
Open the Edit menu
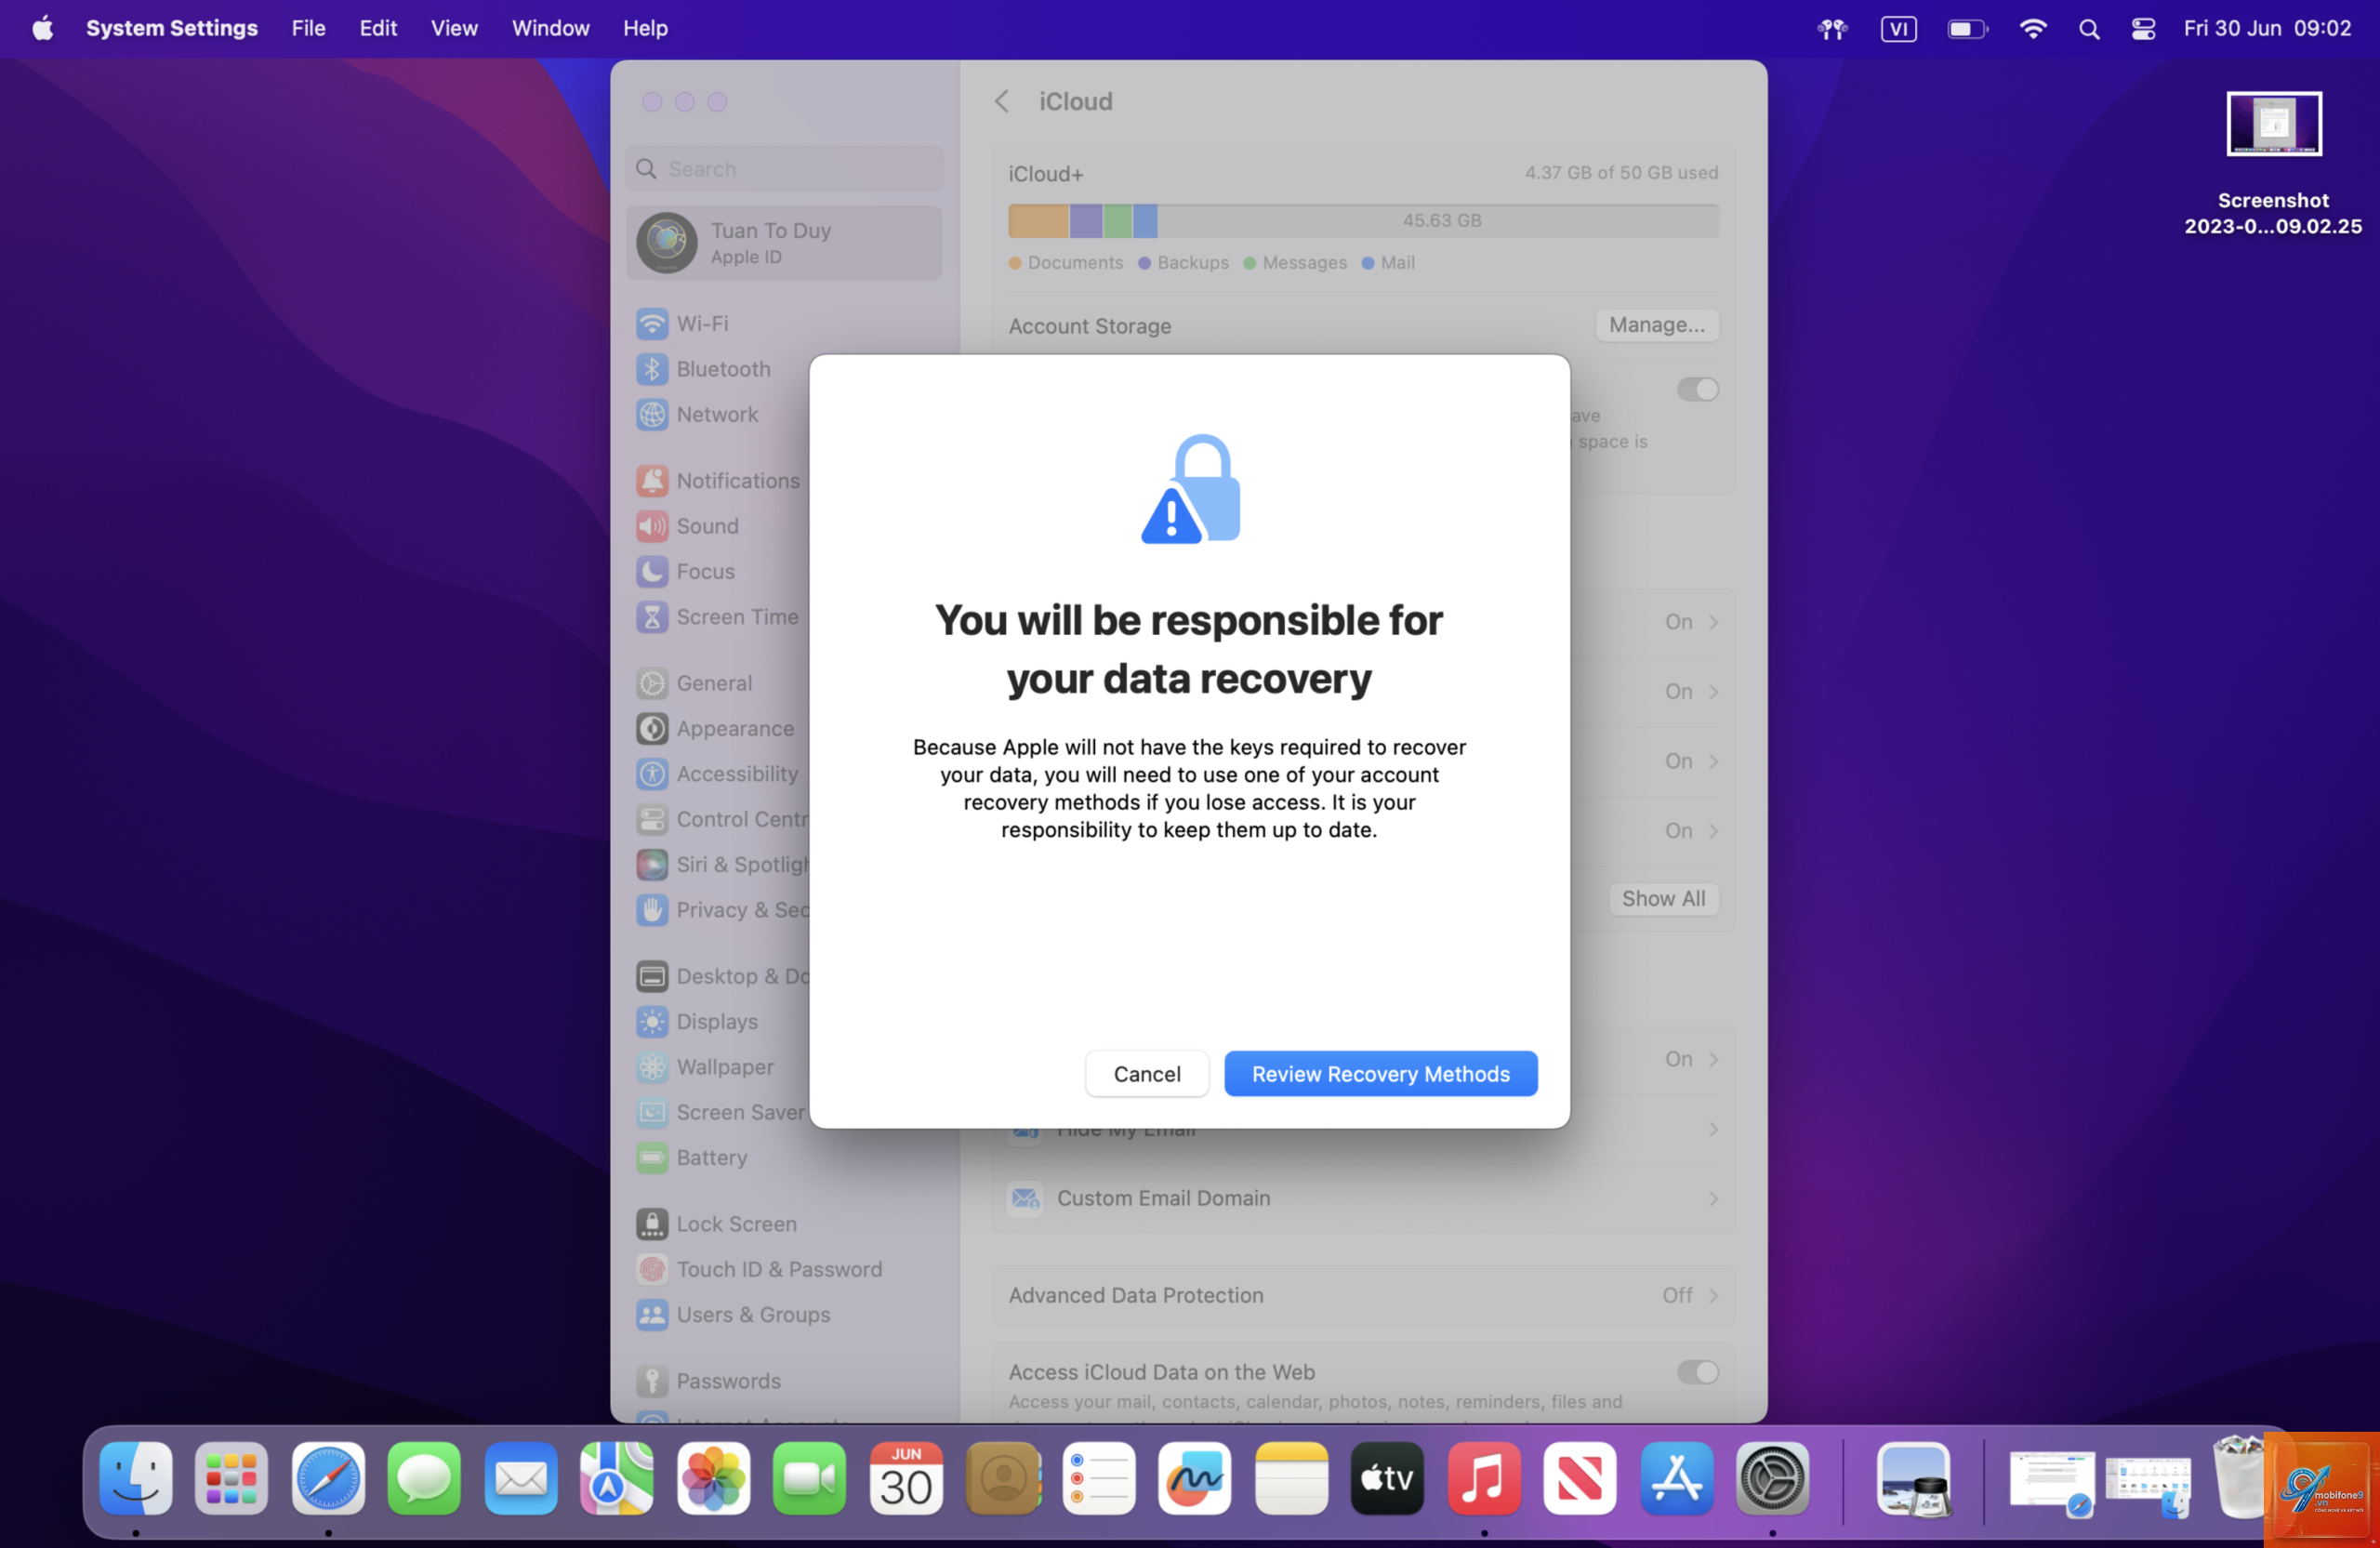(x=378, y=28)
